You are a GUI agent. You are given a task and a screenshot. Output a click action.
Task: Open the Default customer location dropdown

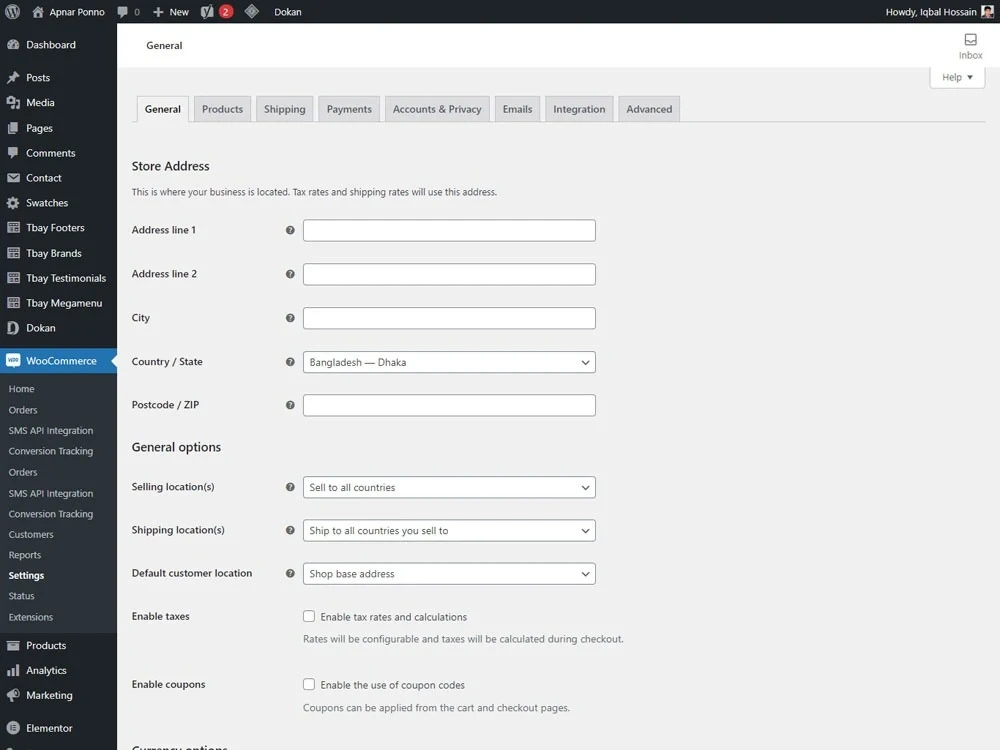(x=448, y=573)
